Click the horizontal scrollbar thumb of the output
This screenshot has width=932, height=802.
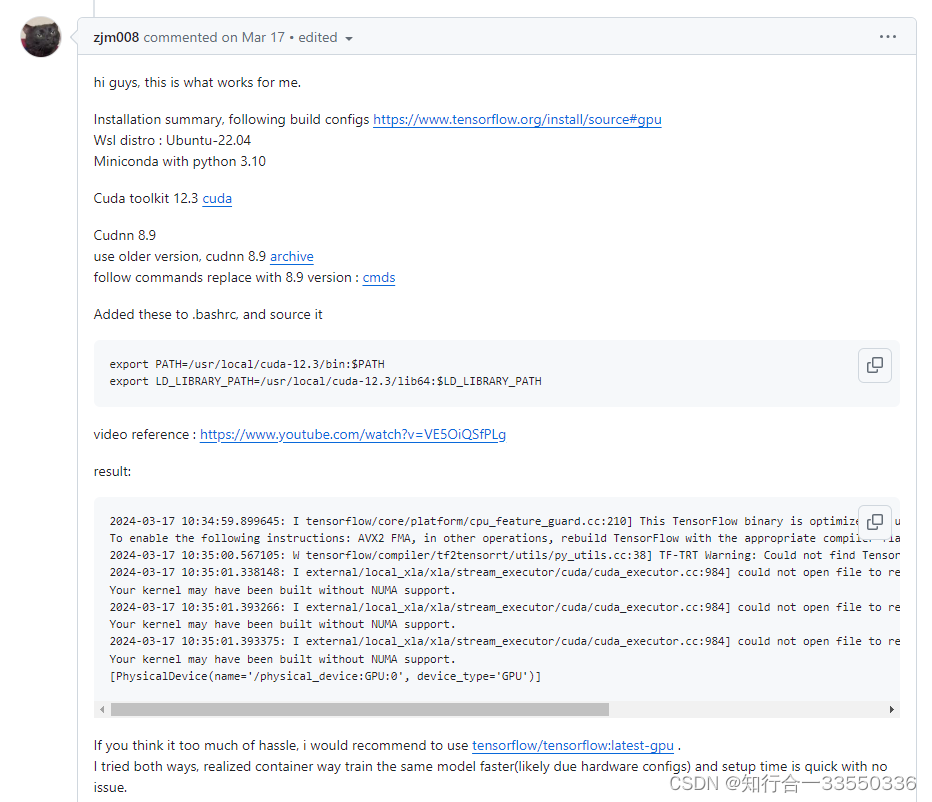[x=360, y=708]
